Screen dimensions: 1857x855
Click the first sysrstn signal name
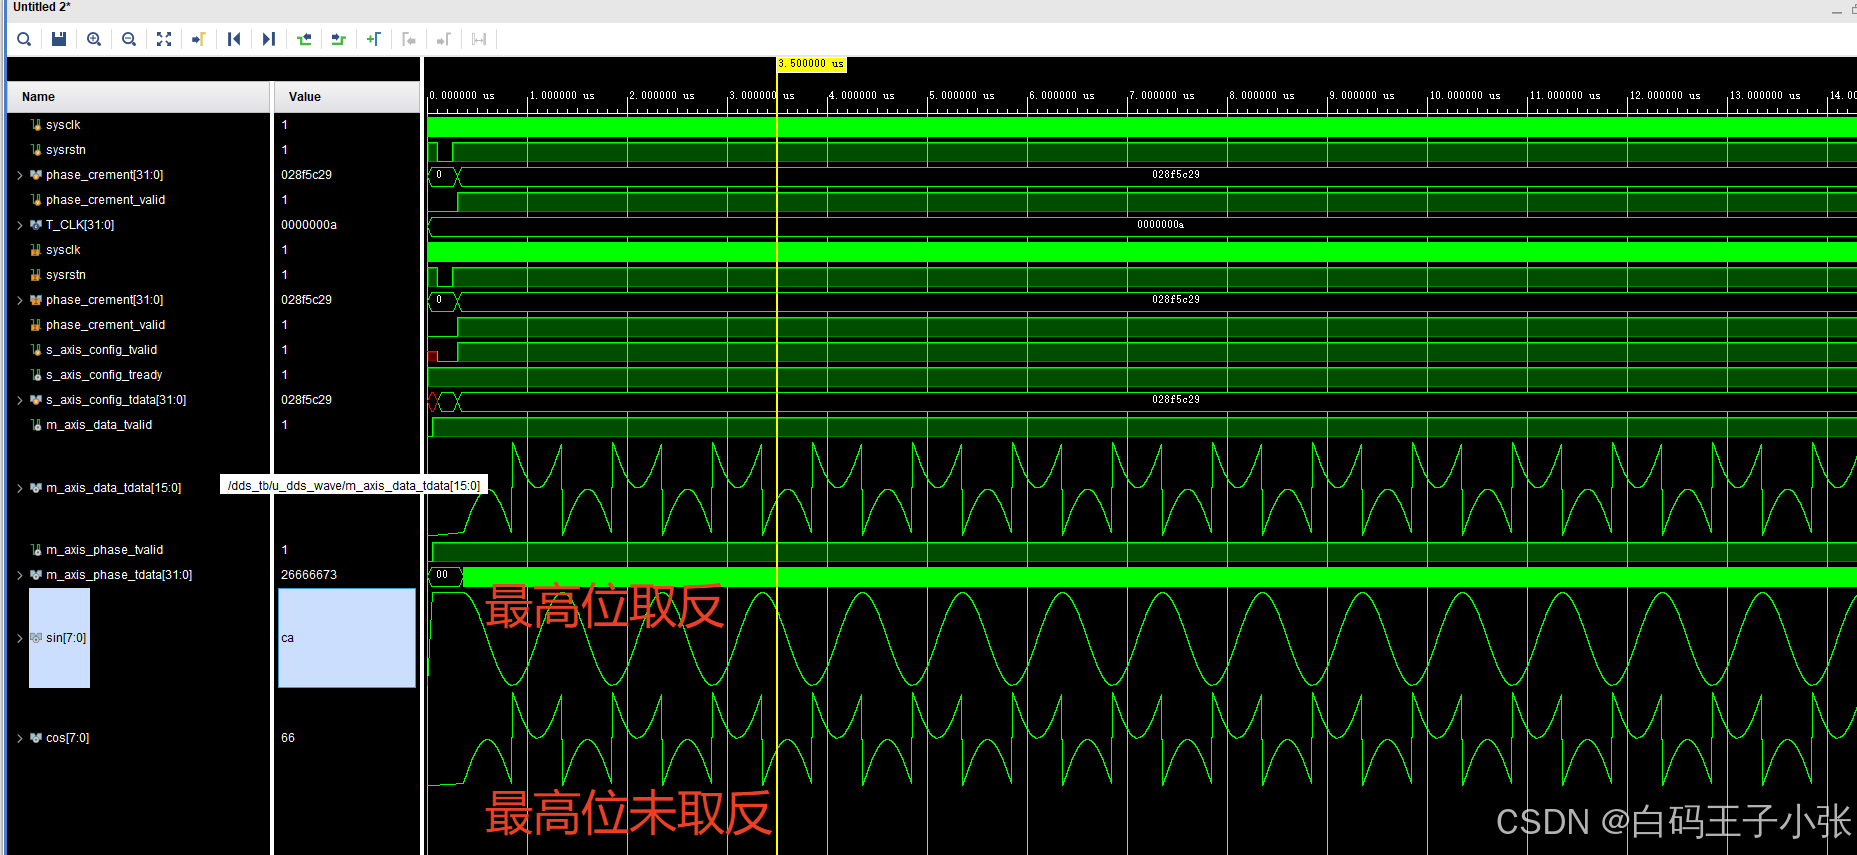66,150
